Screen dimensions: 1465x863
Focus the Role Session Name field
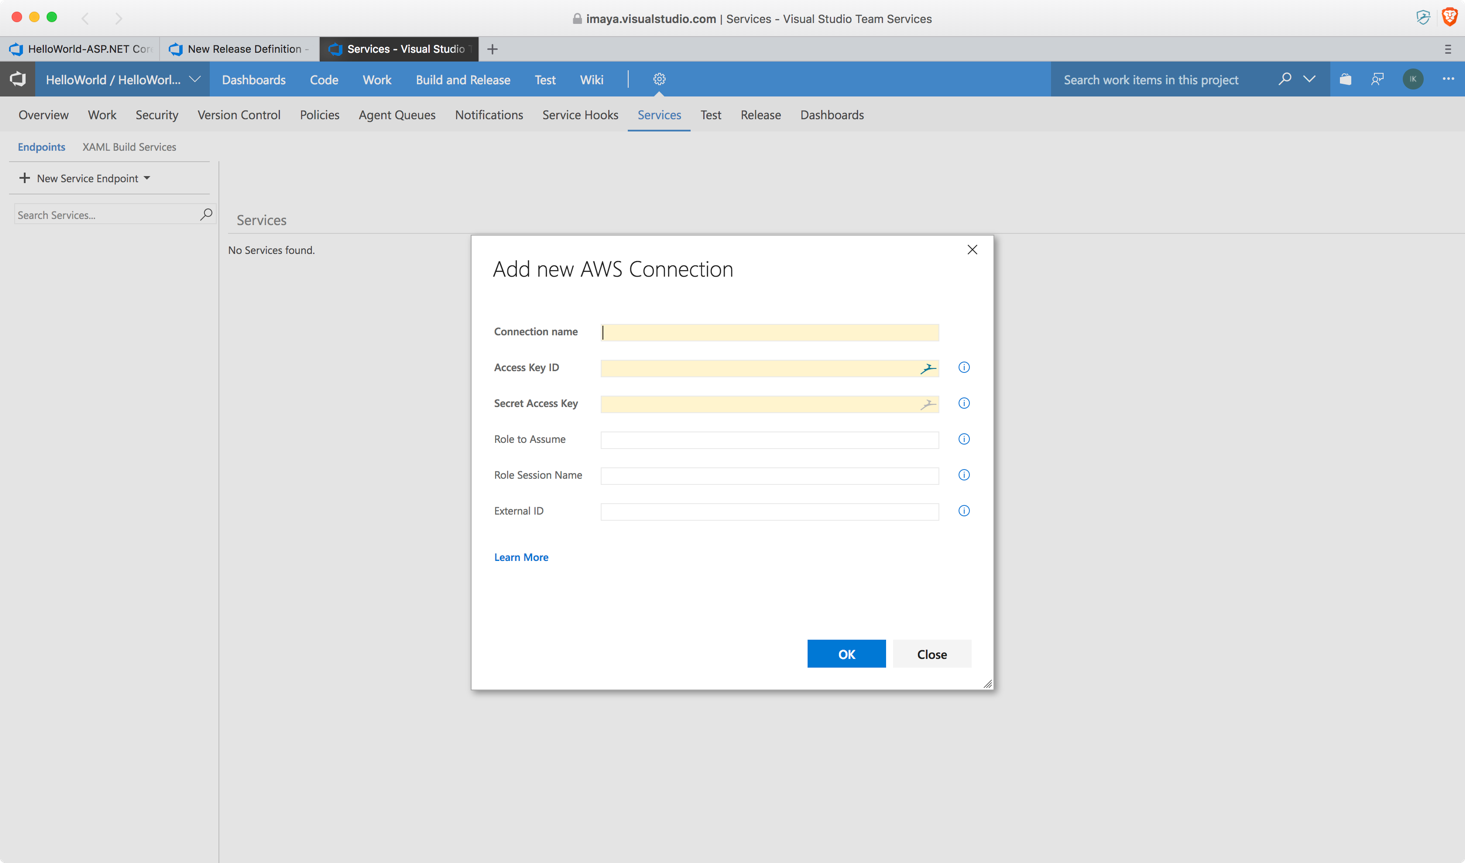(770, 476)
